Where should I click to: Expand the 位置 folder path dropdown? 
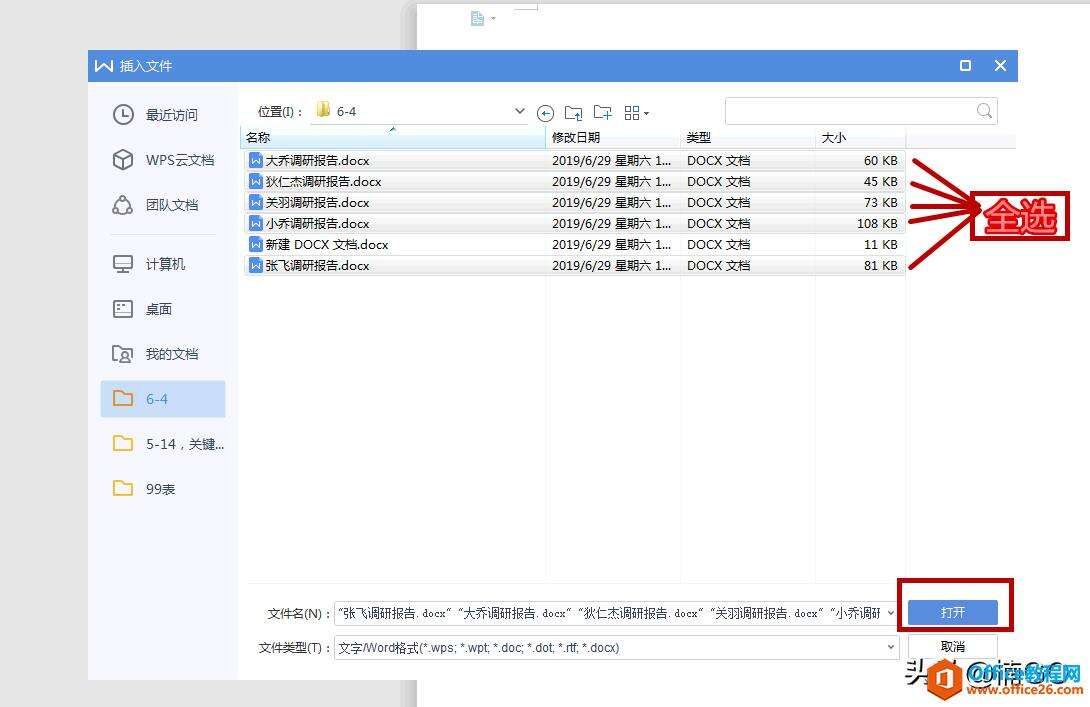(x=519, y=111)
